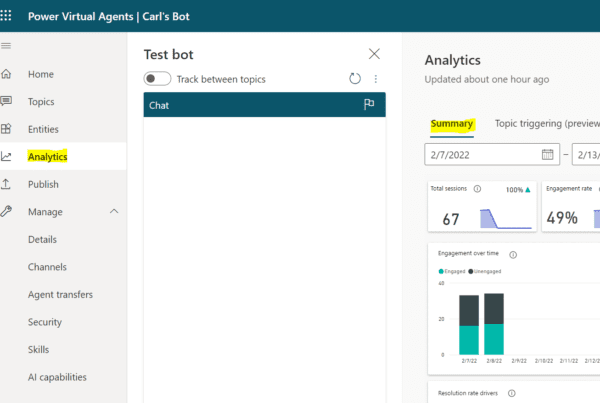Reset the test bot conversation

coord(355,79)
